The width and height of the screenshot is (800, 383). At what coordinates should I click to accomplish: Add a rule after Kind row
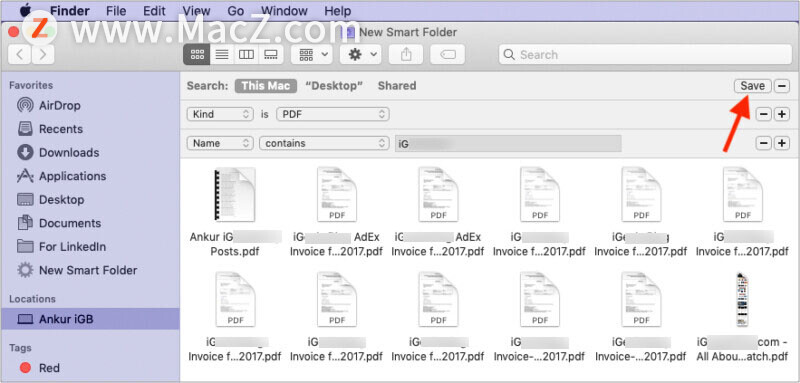point(782,114)
